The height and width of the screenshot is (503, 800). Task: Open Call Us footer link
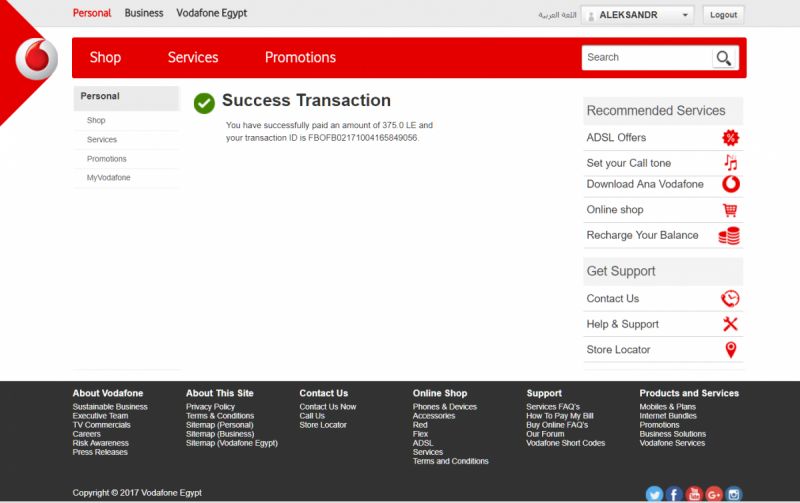(312, 416)
